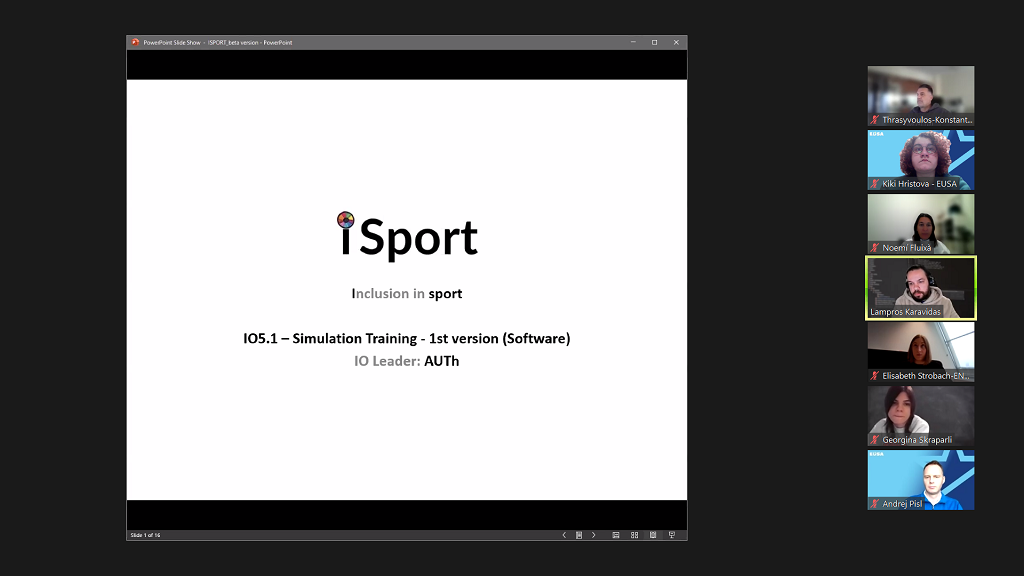This screenshot has height=576, width=1024.
Task: Choose Elisabeth Strobach's video tile
Action: [x=920, y=352]
